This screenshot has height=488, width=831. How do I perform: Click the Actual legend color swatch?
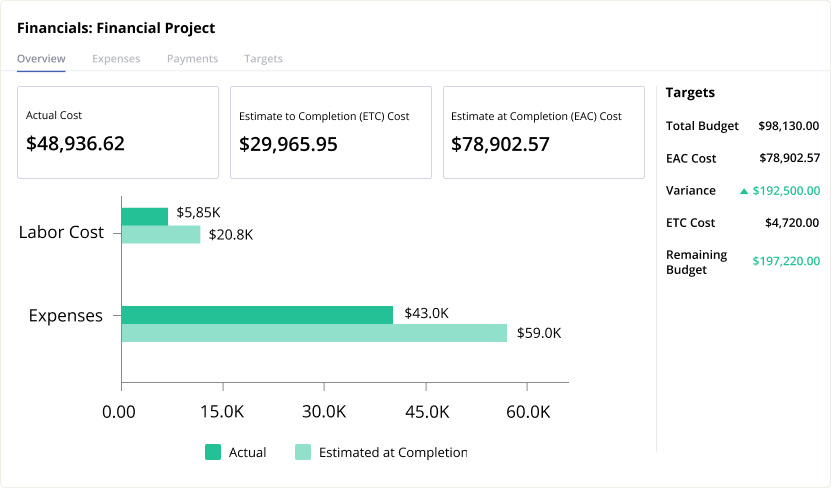pyautogui.click(x=213, y=452)
